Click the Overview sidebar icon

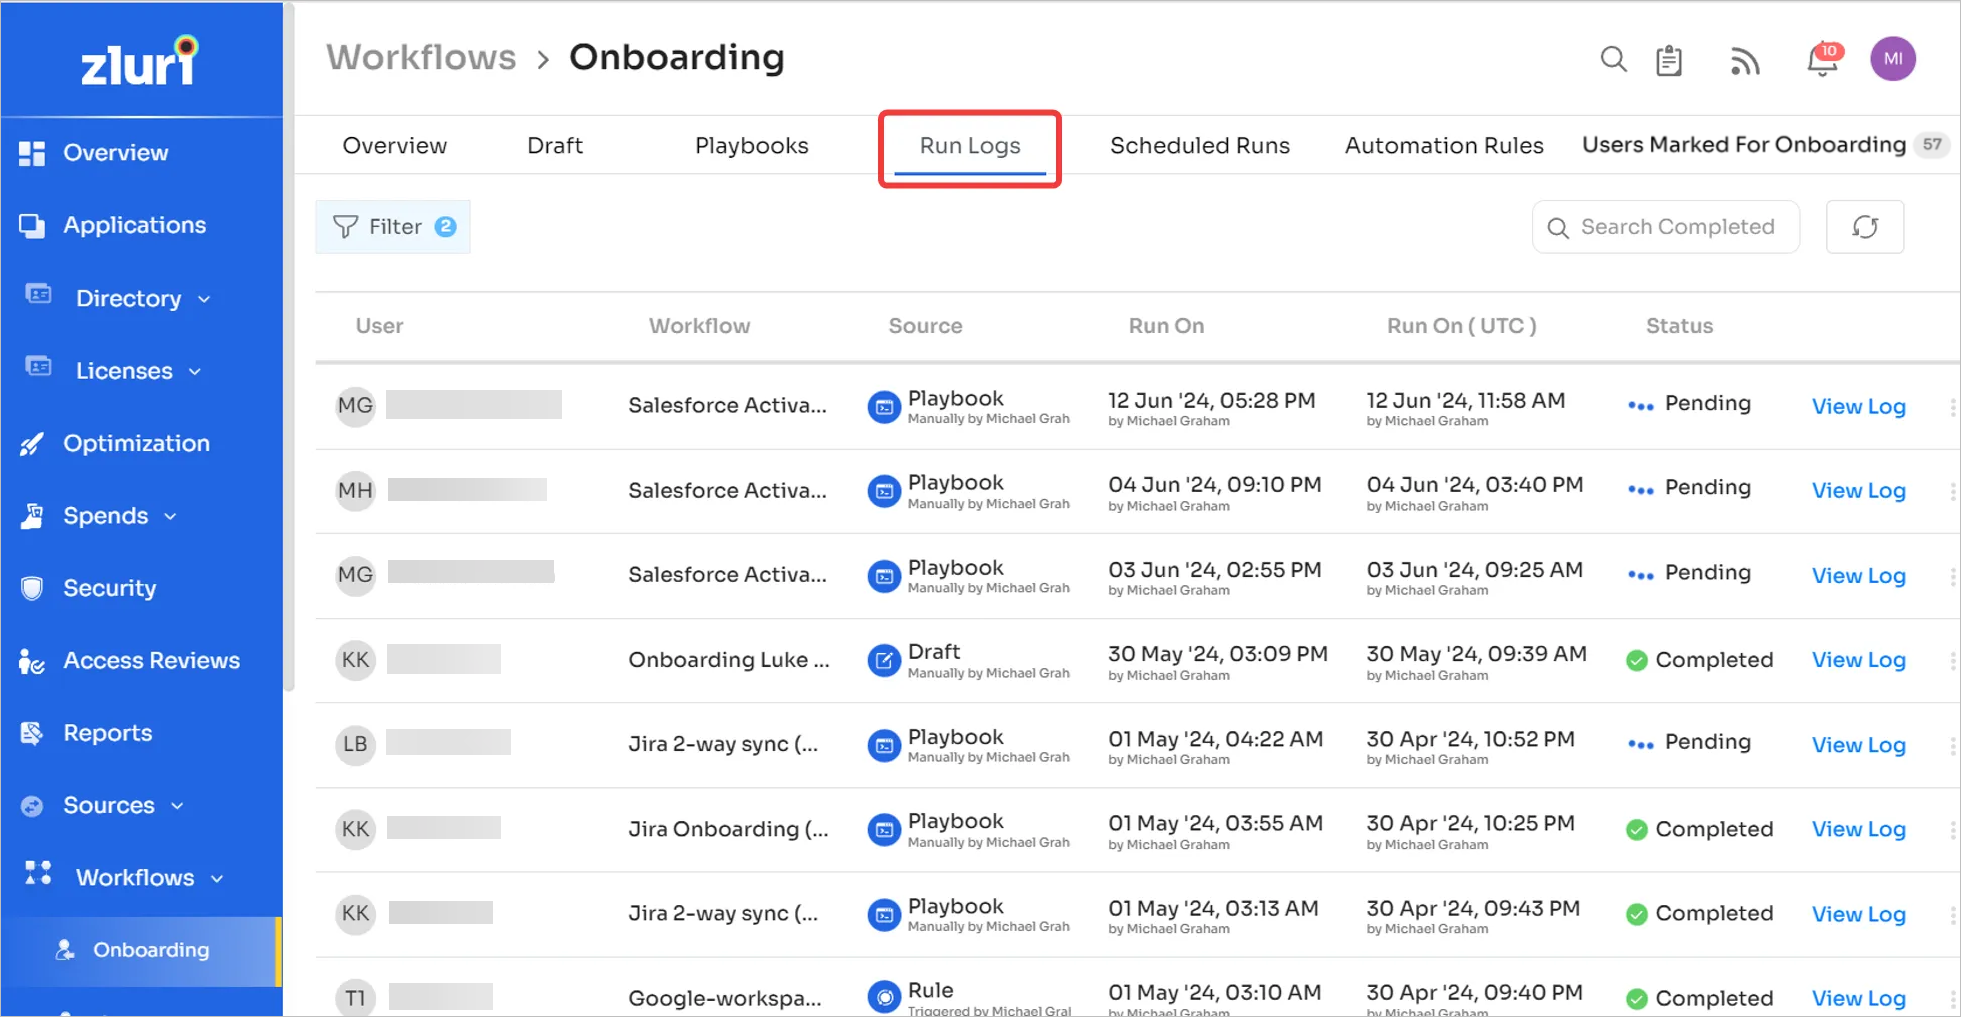32,153
